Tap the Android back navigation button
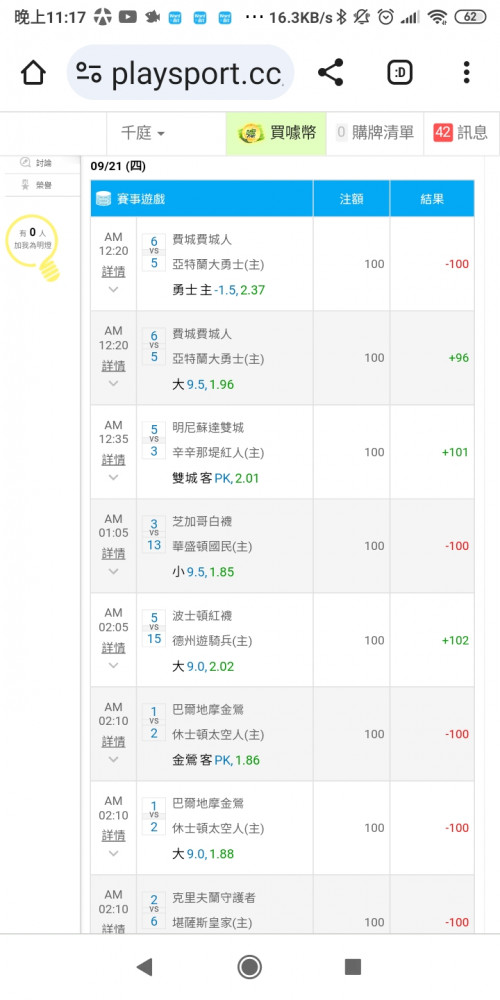Image resolution: width=500 pixels, height=1000 pixels. click(145, 967)
